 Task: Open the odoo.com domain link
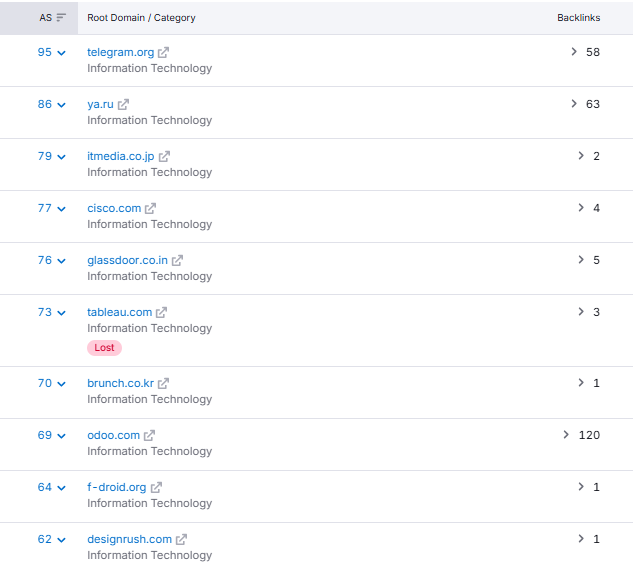(x=113, y=435)
